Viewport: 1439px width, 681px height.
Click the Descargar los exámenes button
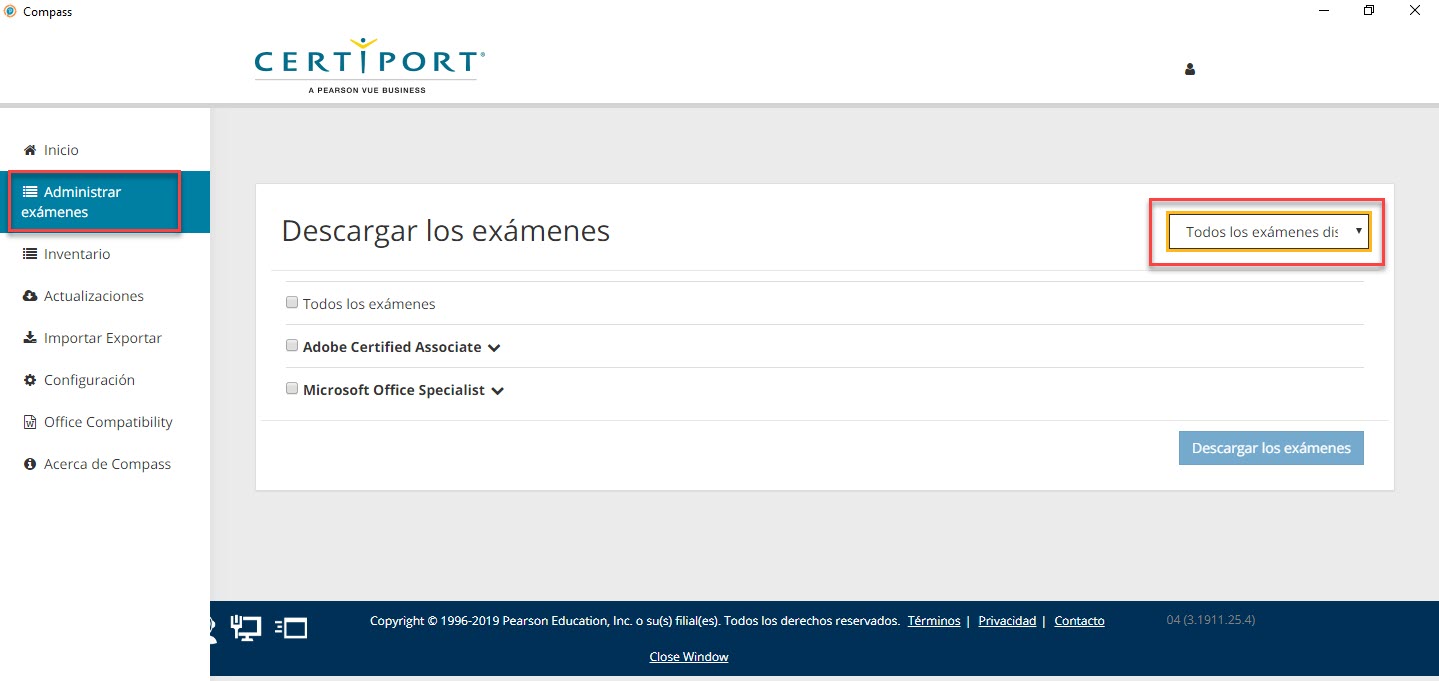click(1271, 448)
